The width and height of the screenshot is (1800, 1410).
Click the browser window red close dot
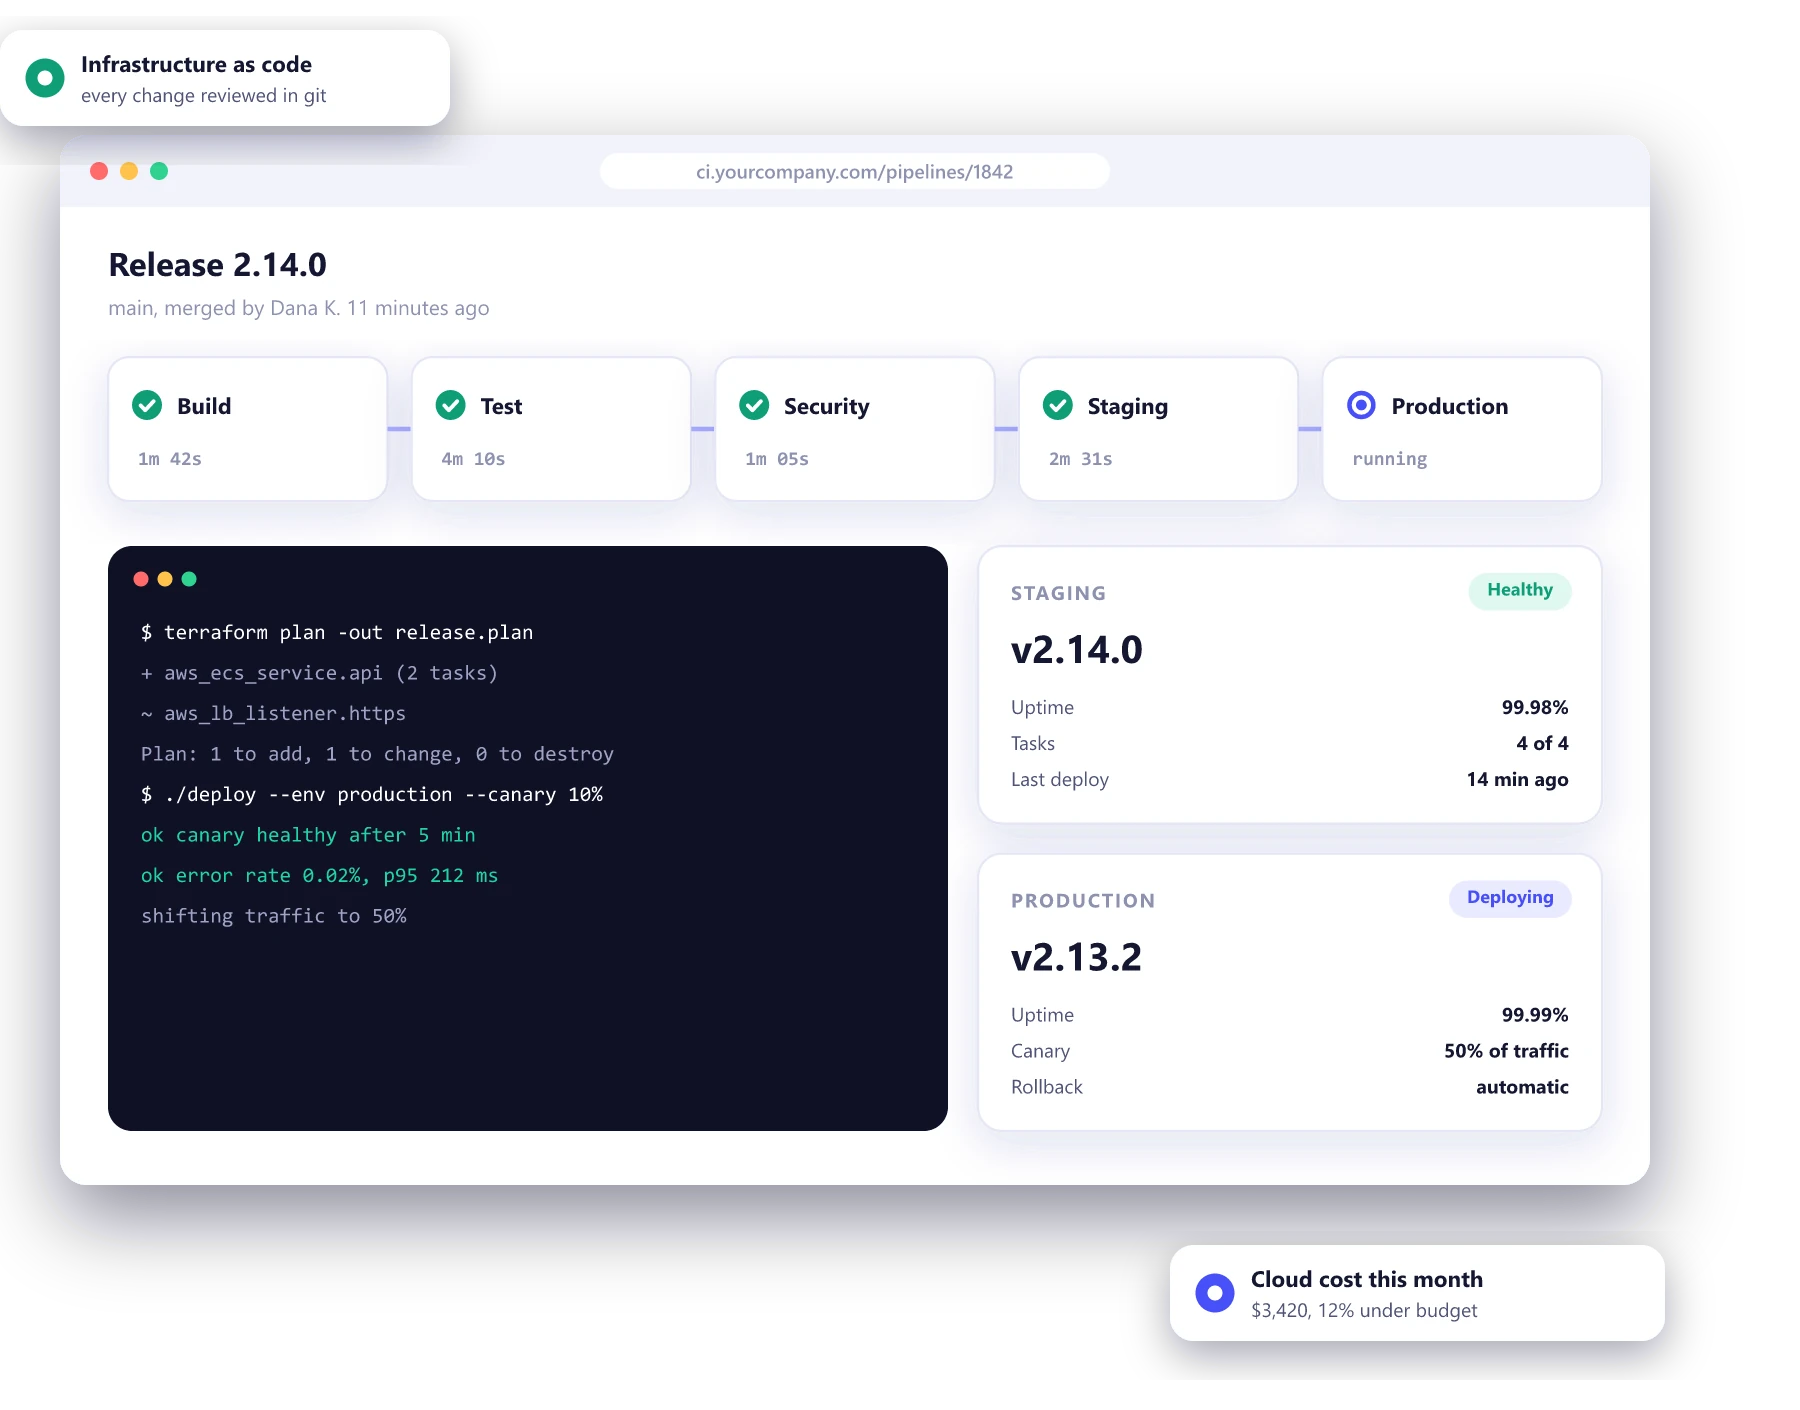click(99, 171)
